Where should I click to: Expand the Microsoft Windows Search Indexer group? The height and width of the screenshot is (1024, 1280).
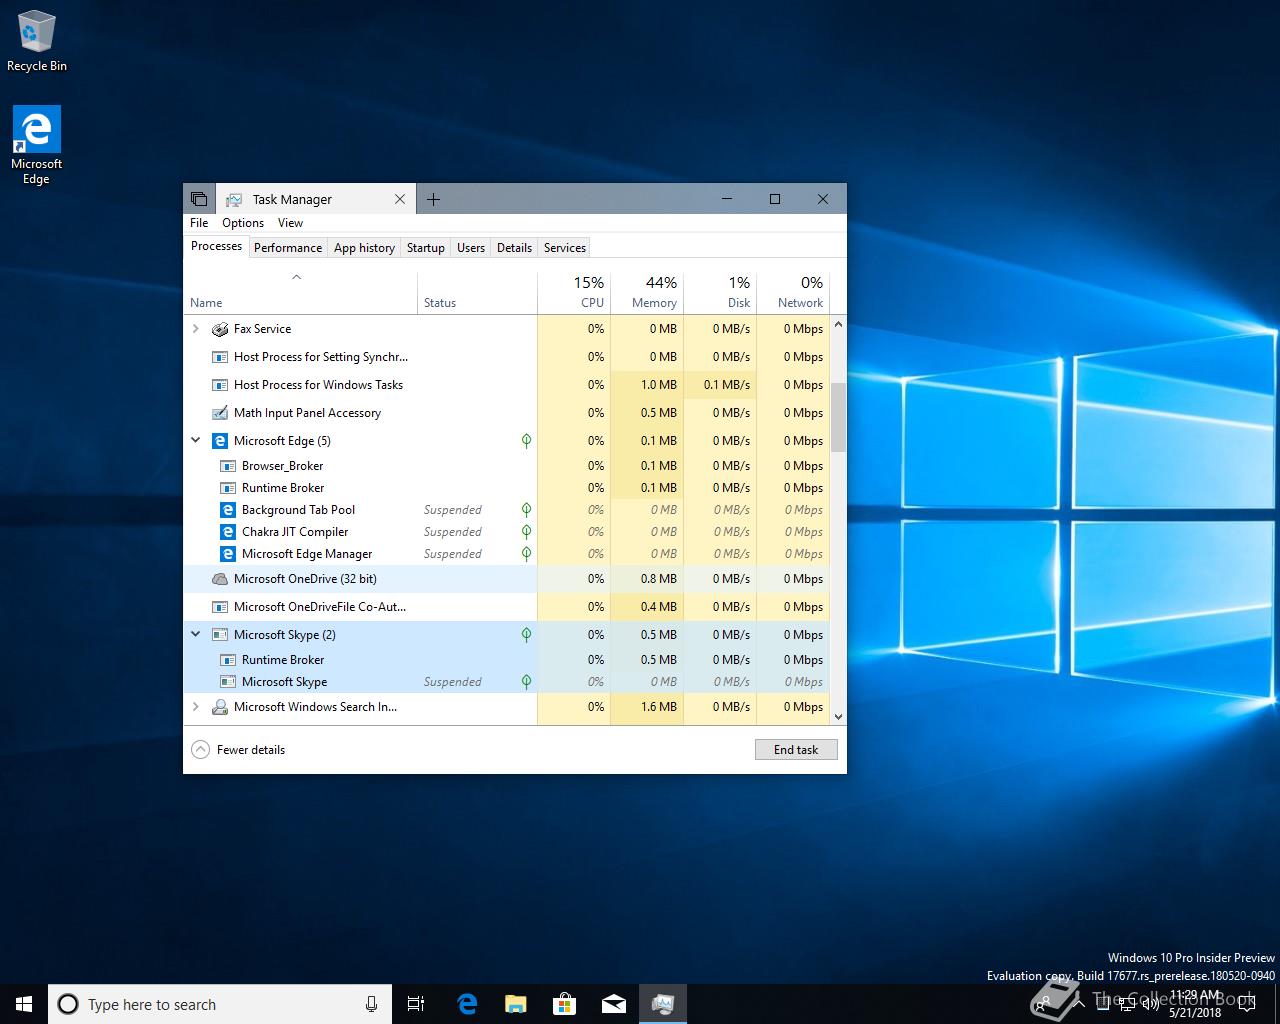[196, 707]
